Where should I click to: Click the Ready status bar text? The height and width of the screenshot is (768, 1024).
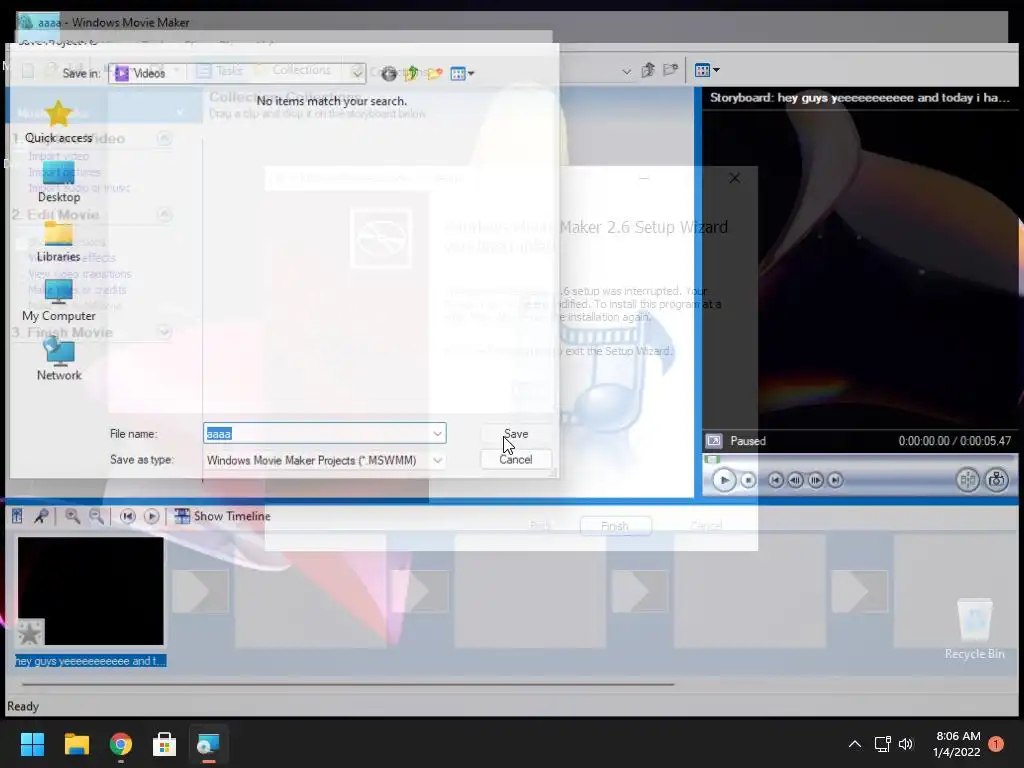(23, 706)
